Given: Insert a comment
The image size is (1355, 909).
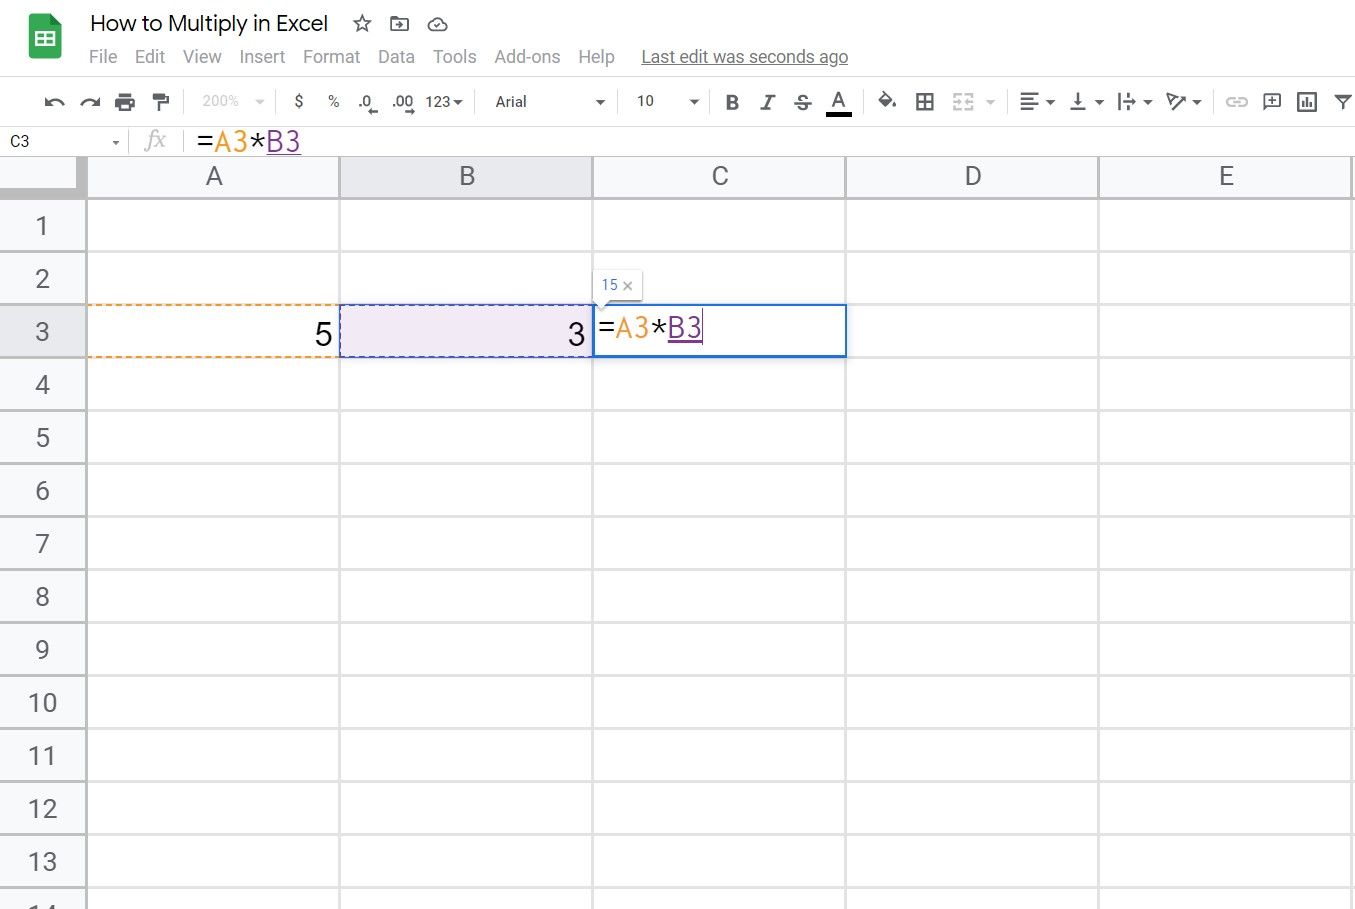Looking at the screenshot, I should point(1271,101).
